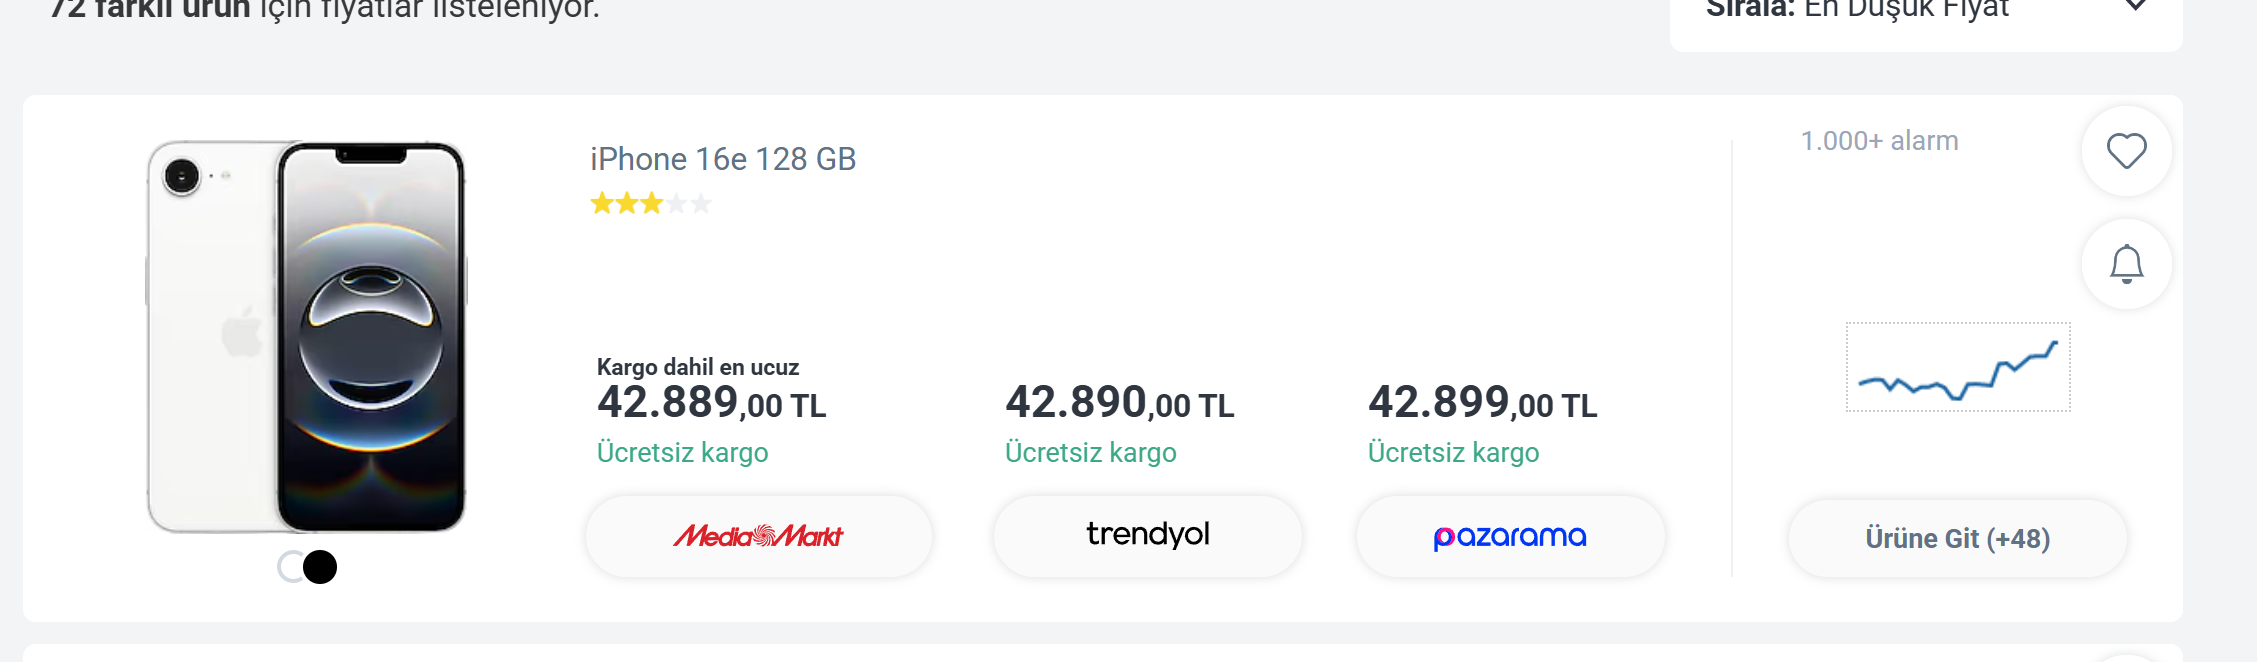The width and height of the screenshot is (2257, 662).
Task: Open the price history line chart
Action: [1958, 367]
